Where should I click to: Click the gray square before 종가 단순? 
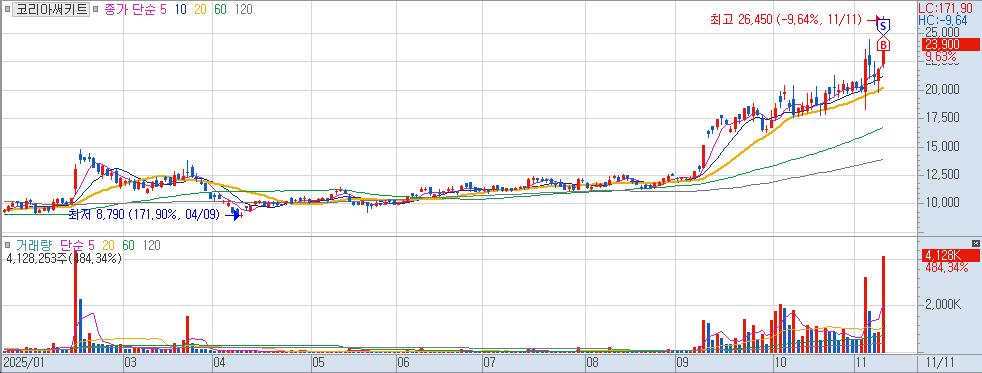point(96,10)
